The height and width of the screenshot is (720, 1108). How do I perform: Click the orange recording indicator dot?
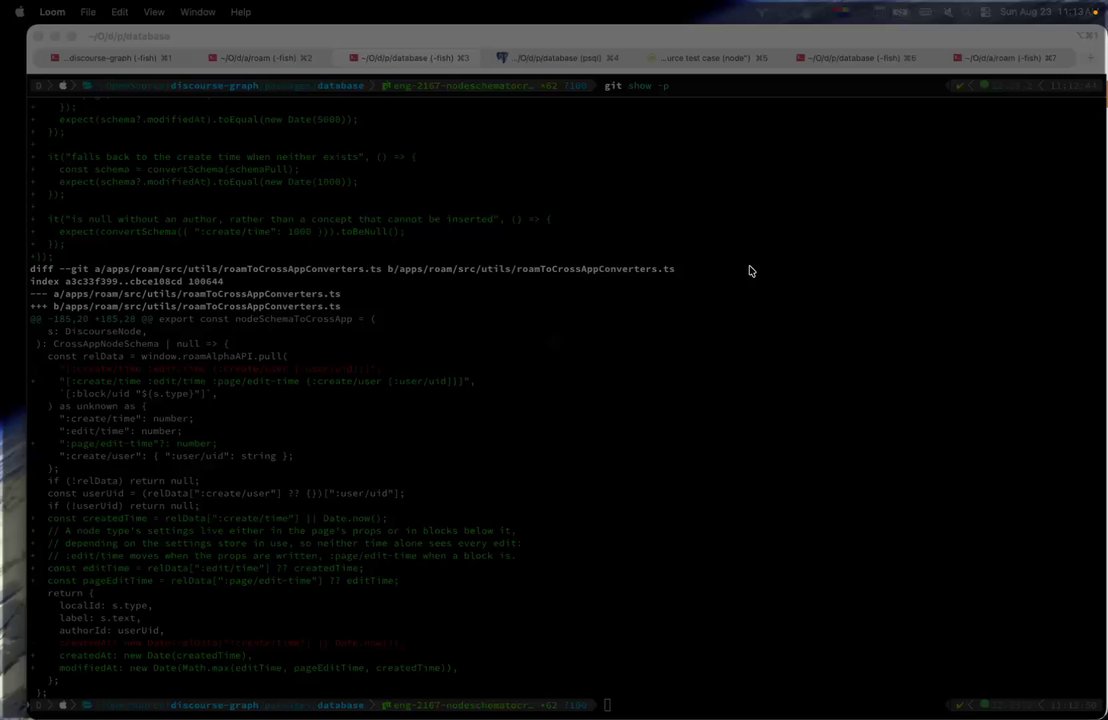(x=1096, y=12)
